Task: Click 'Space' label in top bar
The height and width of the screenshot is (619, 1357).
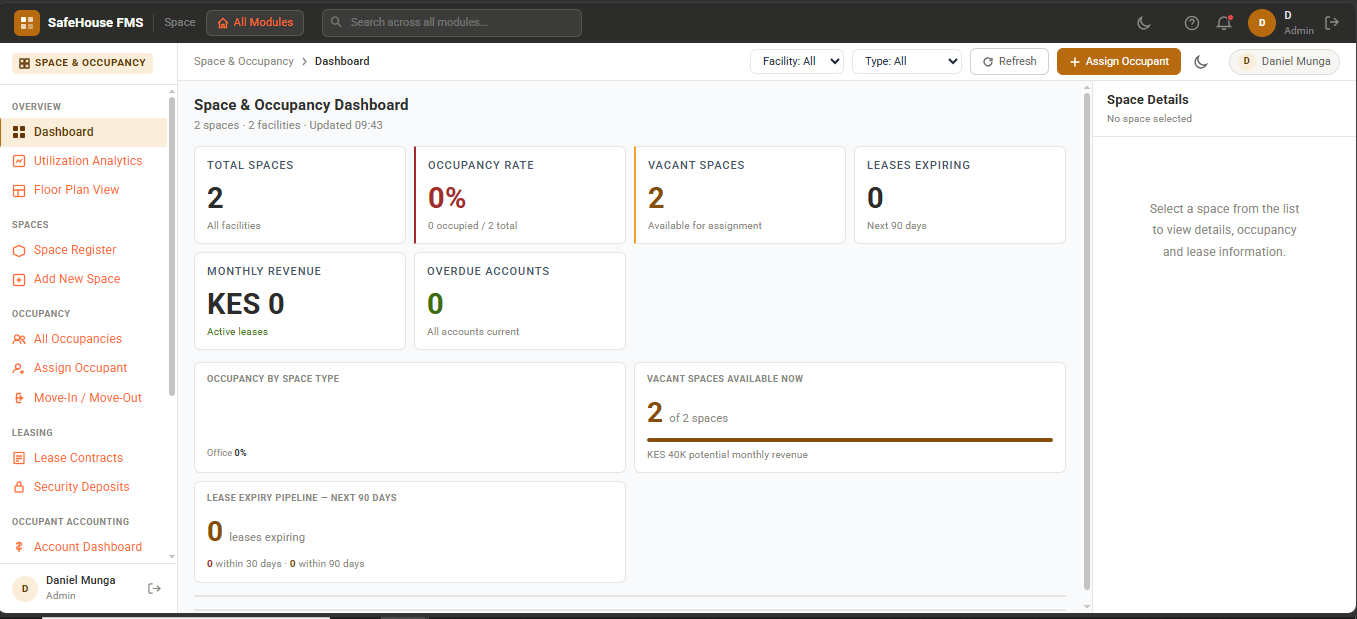Action: [x=180, y=22]
